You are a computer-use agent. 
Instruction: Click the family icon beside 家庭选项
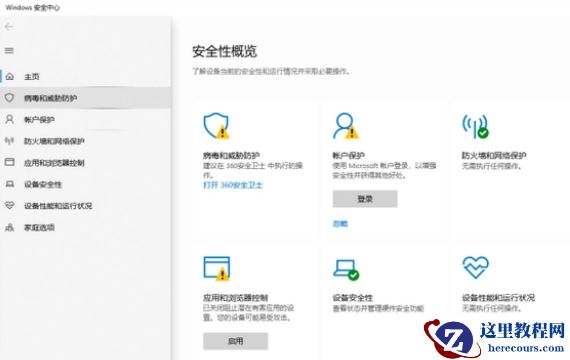click(9, 227)
